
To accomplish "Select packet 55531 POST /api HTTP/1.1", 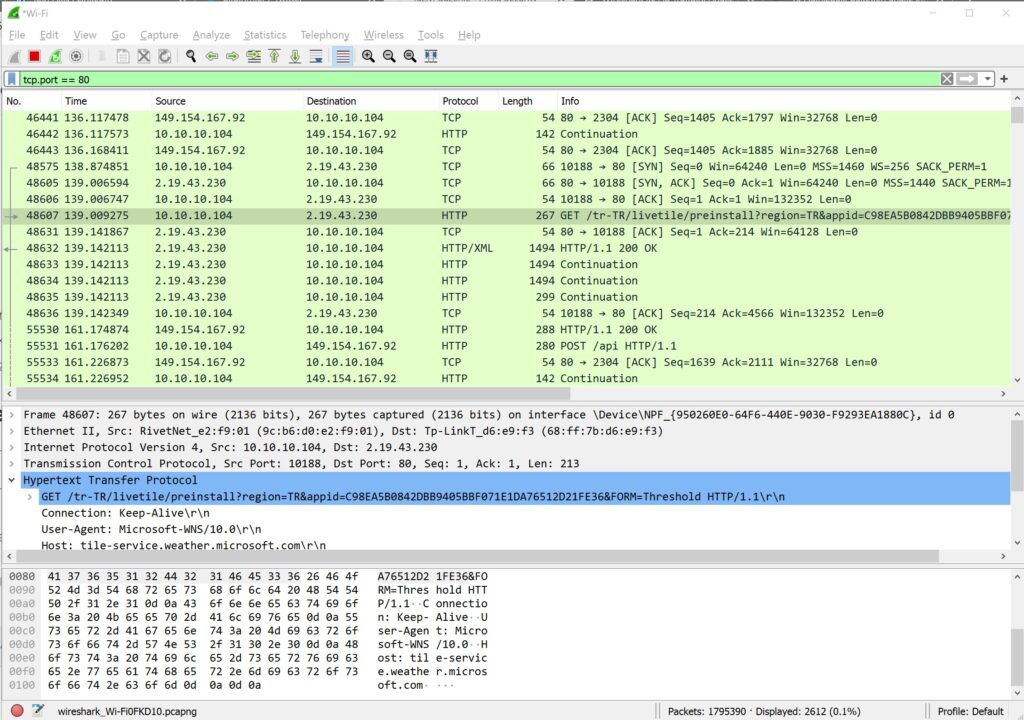I will [x=506, y=346].
